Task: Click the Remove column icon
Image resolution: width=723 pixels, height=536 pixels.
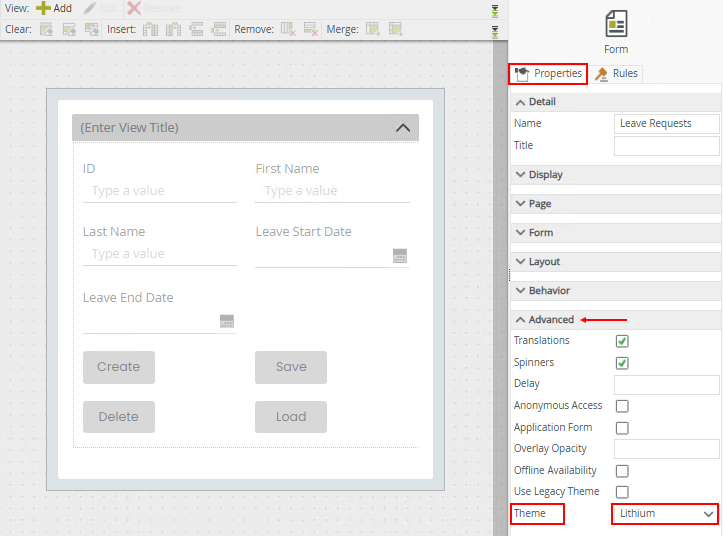Action: (288, 30)
